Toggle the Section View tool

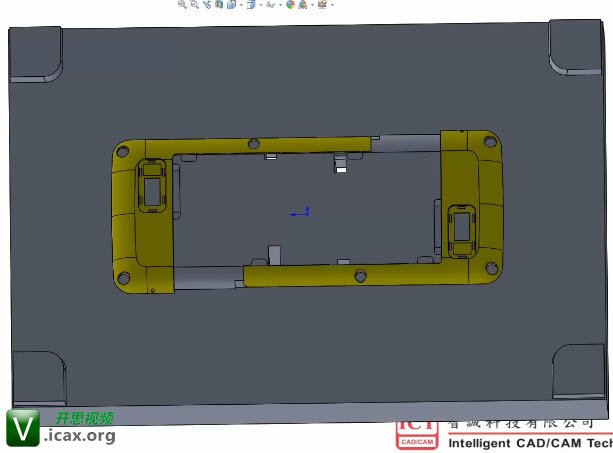(219, 4)
